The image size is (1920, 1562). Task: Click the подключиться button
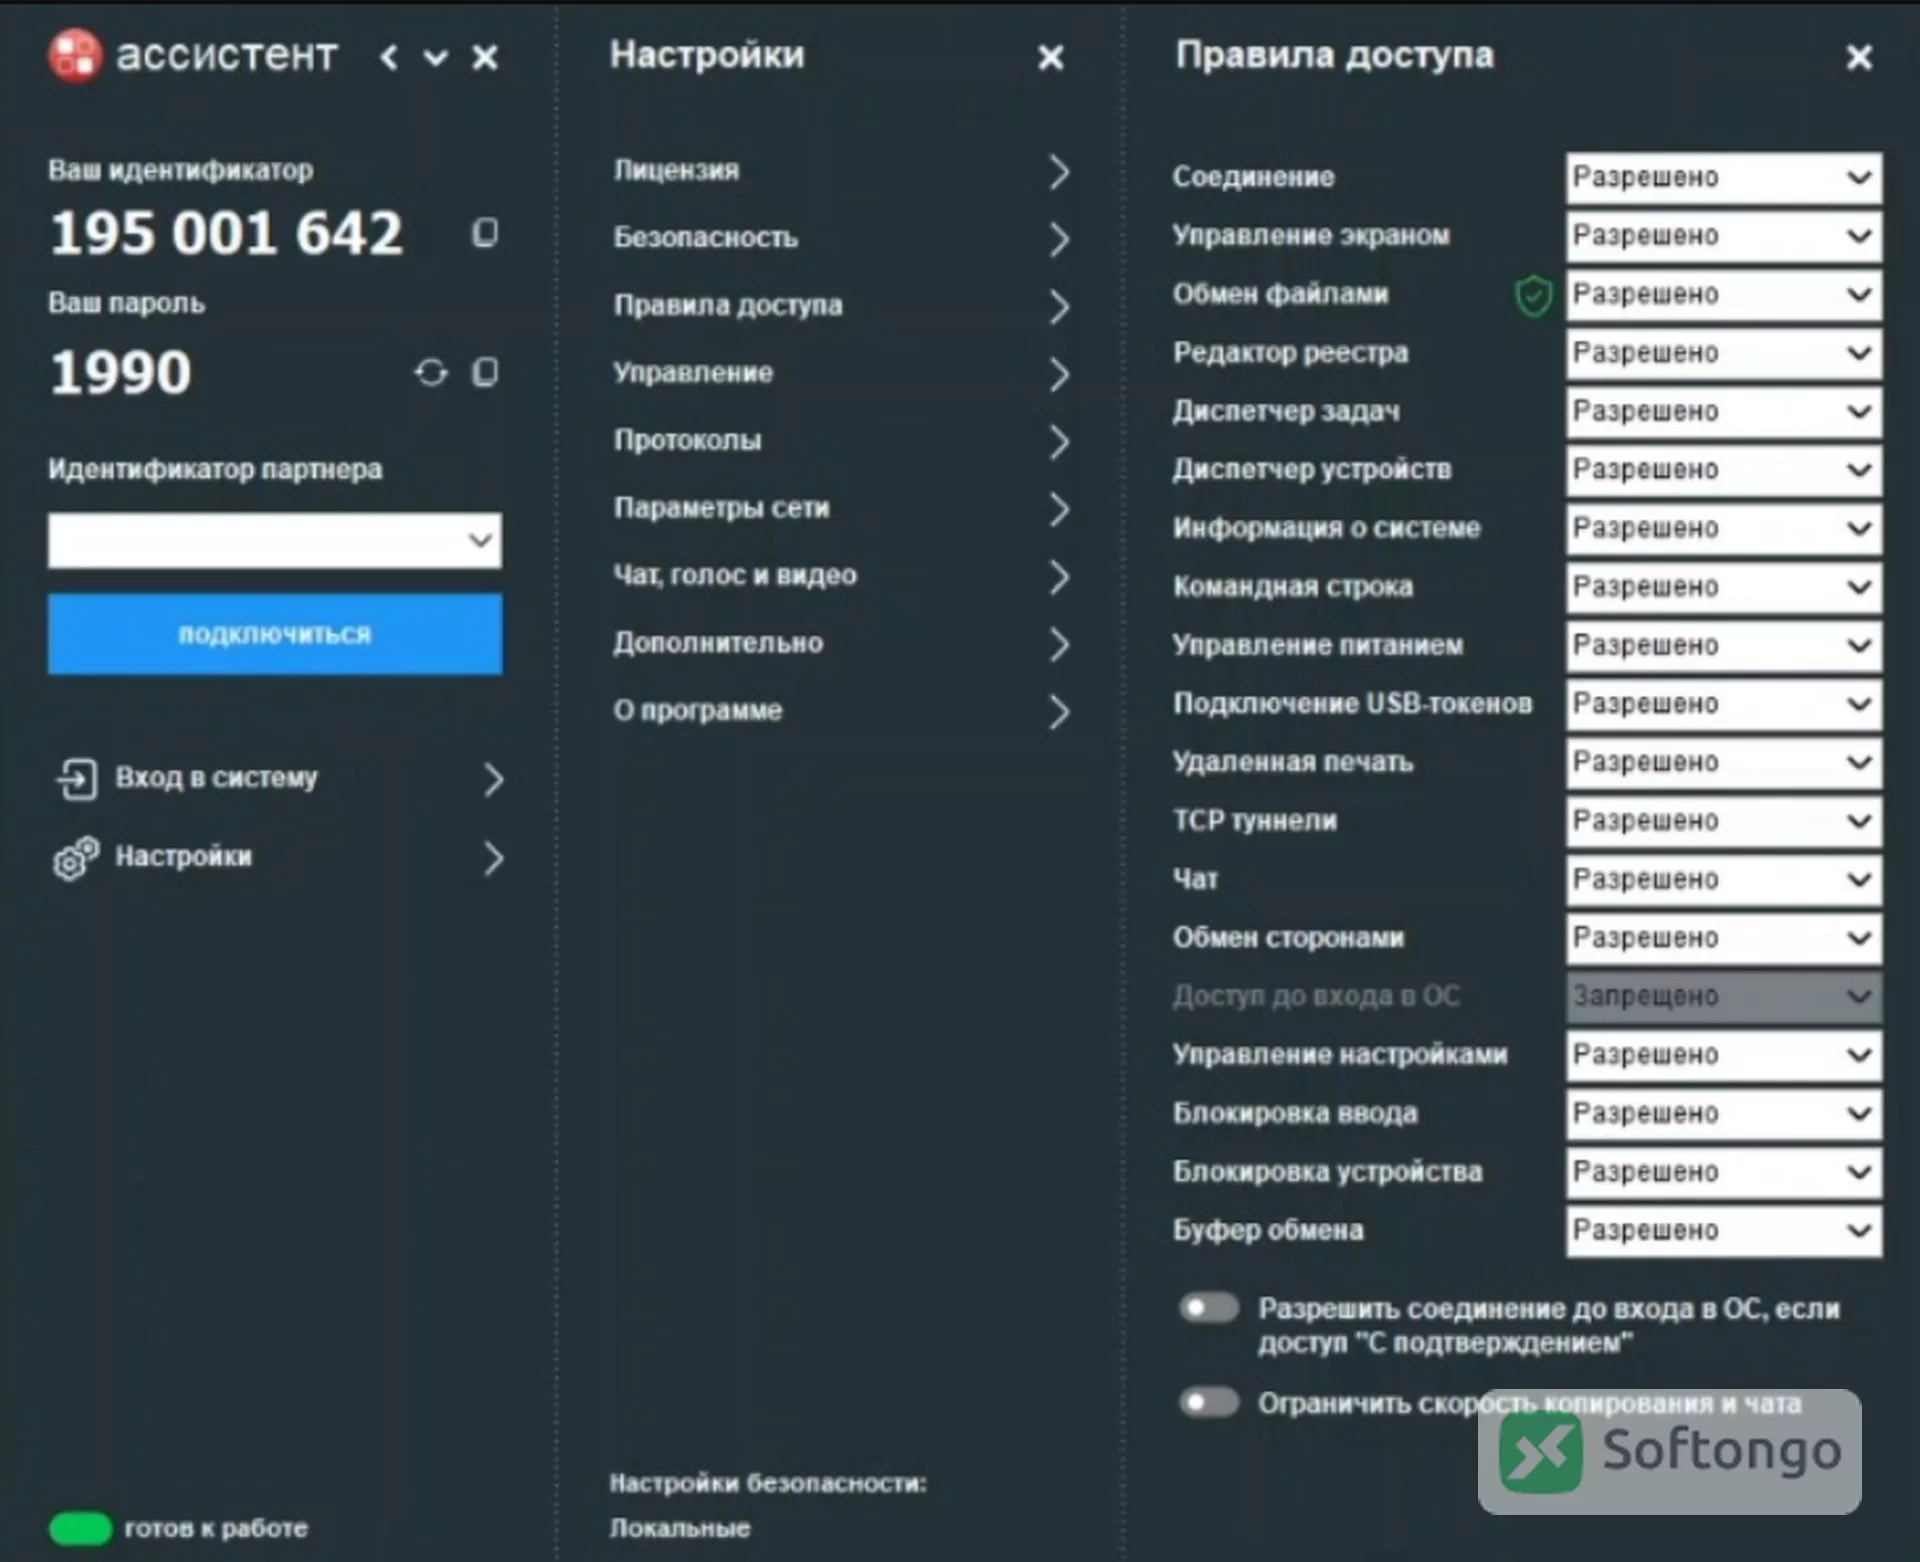click(x=275, y=634)
